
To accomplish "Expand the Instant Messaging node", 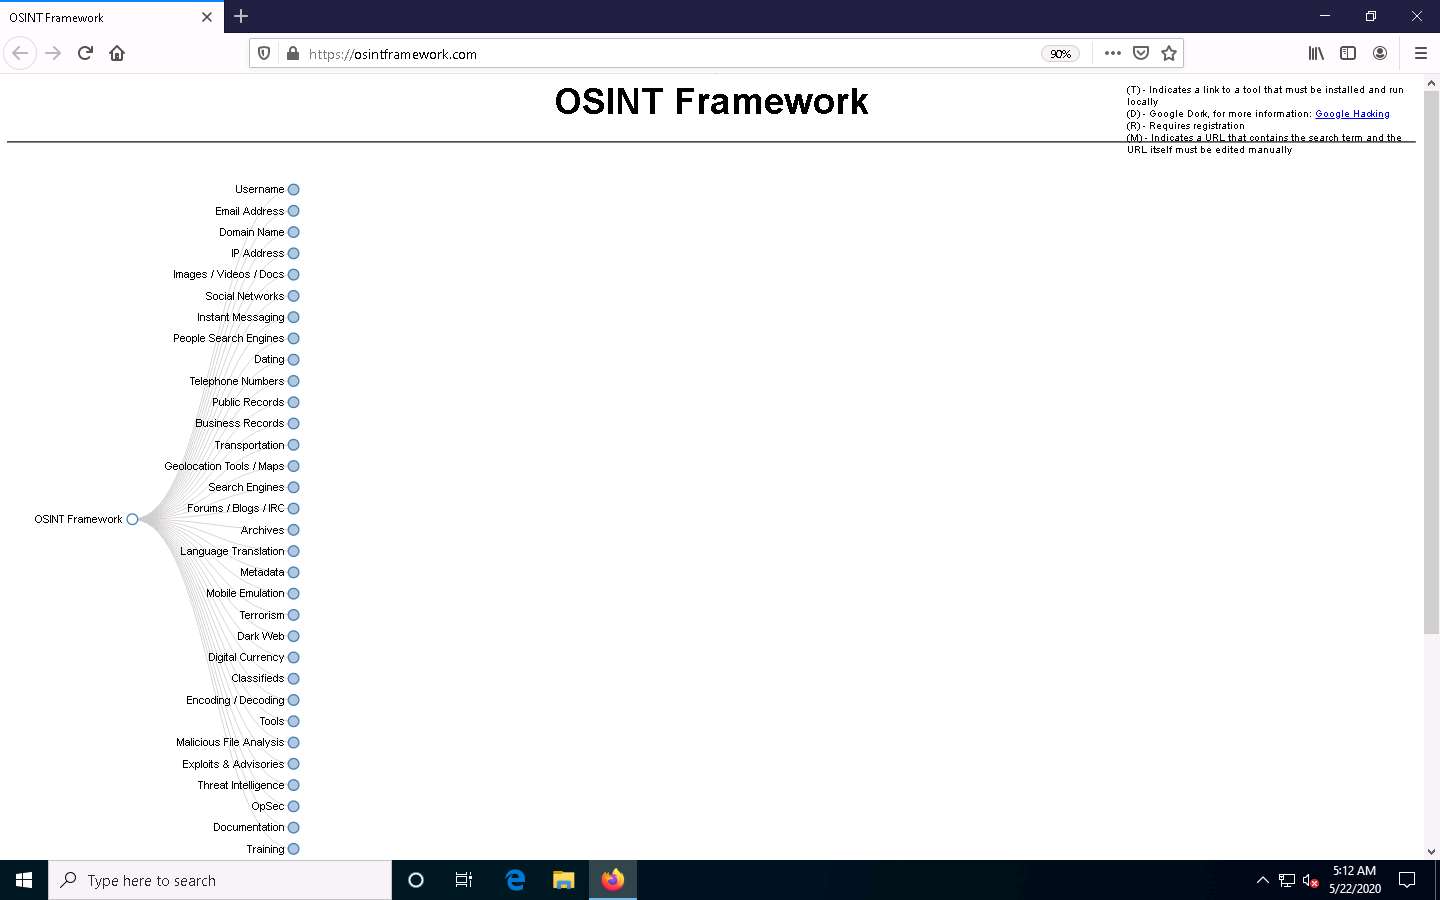I will click(x=294, y=317).
